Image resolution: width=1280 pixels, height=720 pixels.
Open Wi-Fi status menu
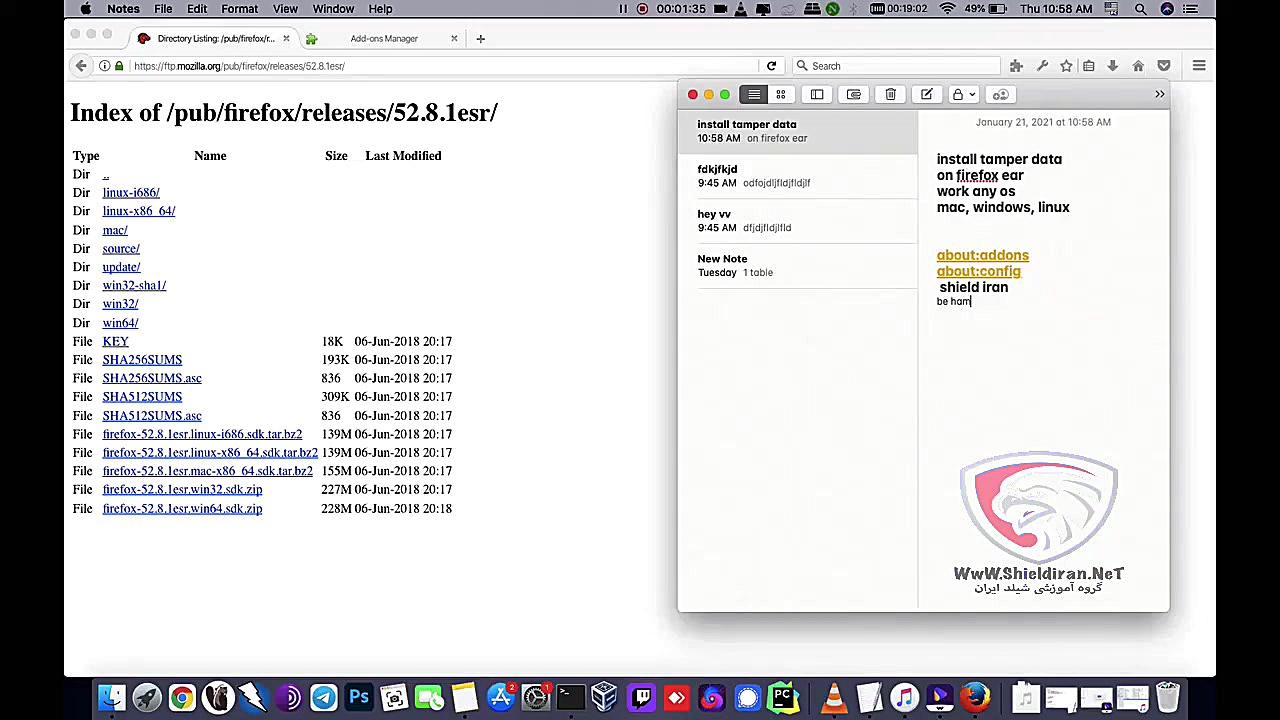947,9
